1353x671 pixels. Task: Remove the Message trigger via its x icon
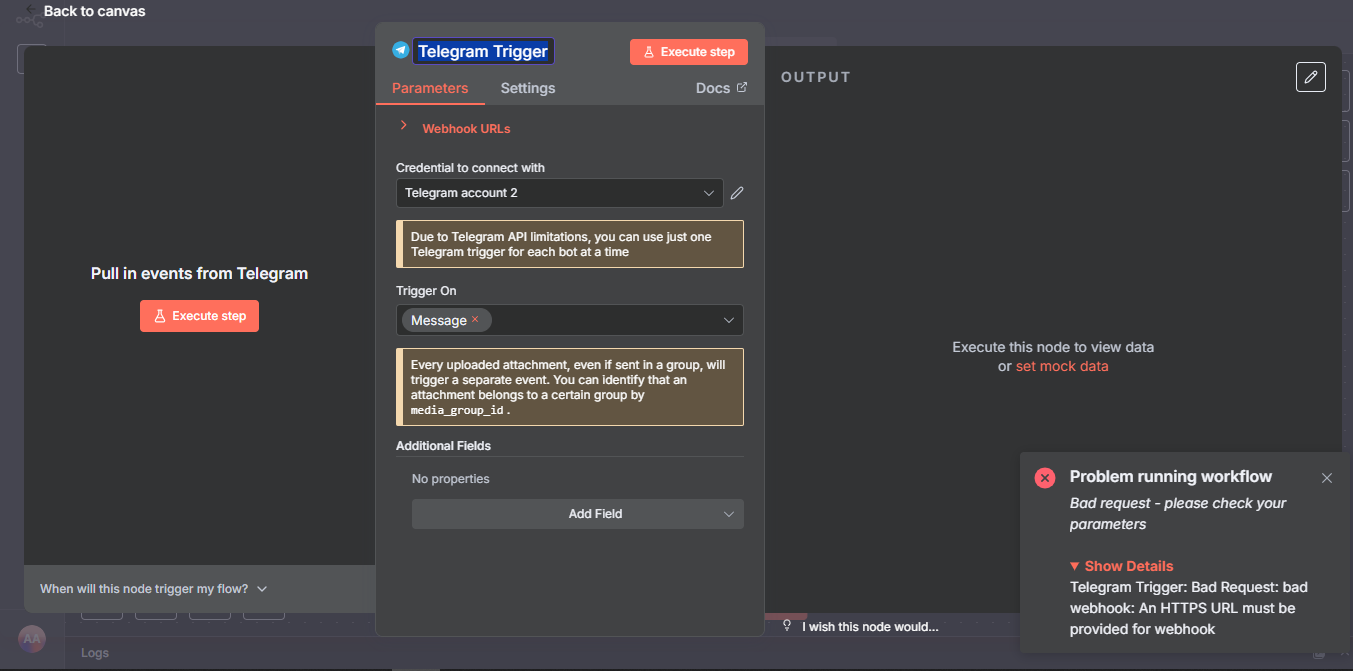click(x=476, y=319)
